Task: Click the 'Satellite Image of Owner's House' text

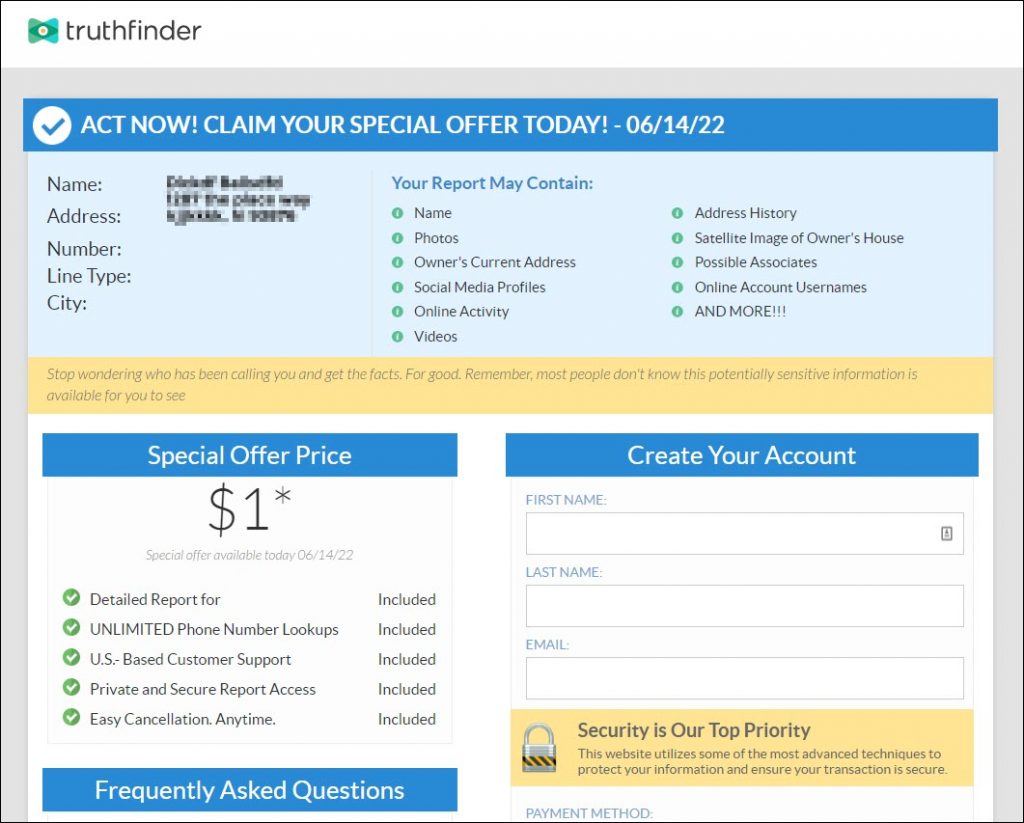Action: (x=799, y=238)
